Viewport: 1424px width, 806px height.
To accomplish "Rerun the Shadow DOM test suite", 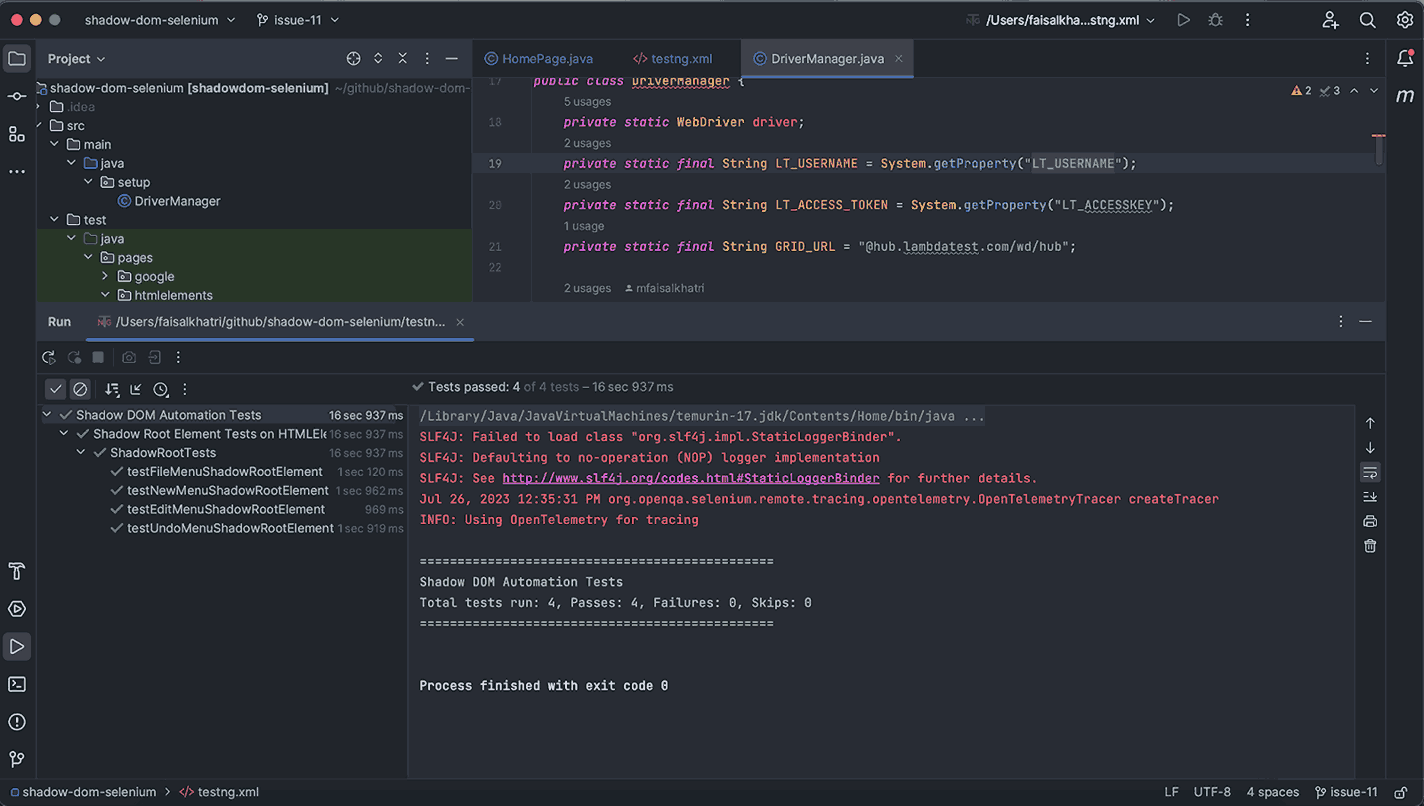I will pyautogui.click(x=48, y=357).
